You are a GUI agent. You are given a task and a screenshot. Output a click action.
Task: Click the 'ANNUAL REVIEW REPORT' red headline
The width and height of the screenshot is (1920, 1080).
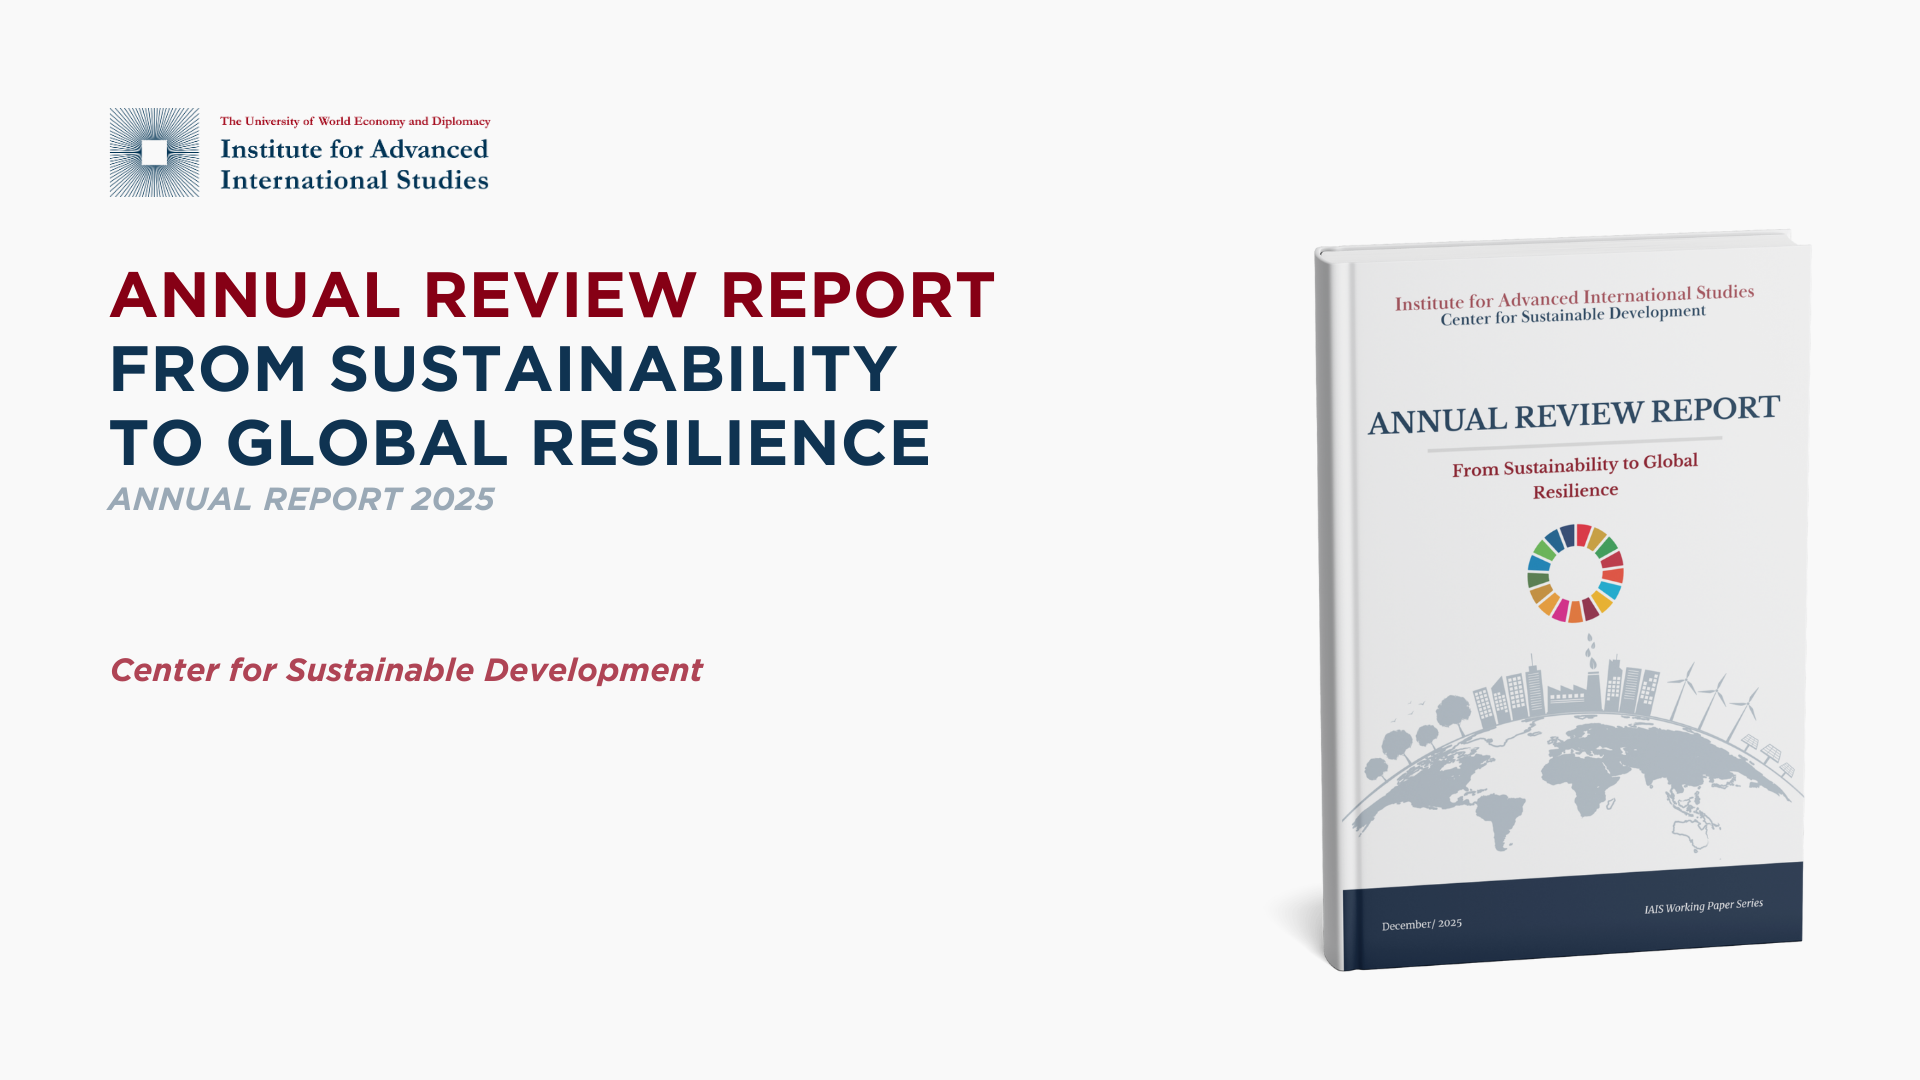[552, 296]
